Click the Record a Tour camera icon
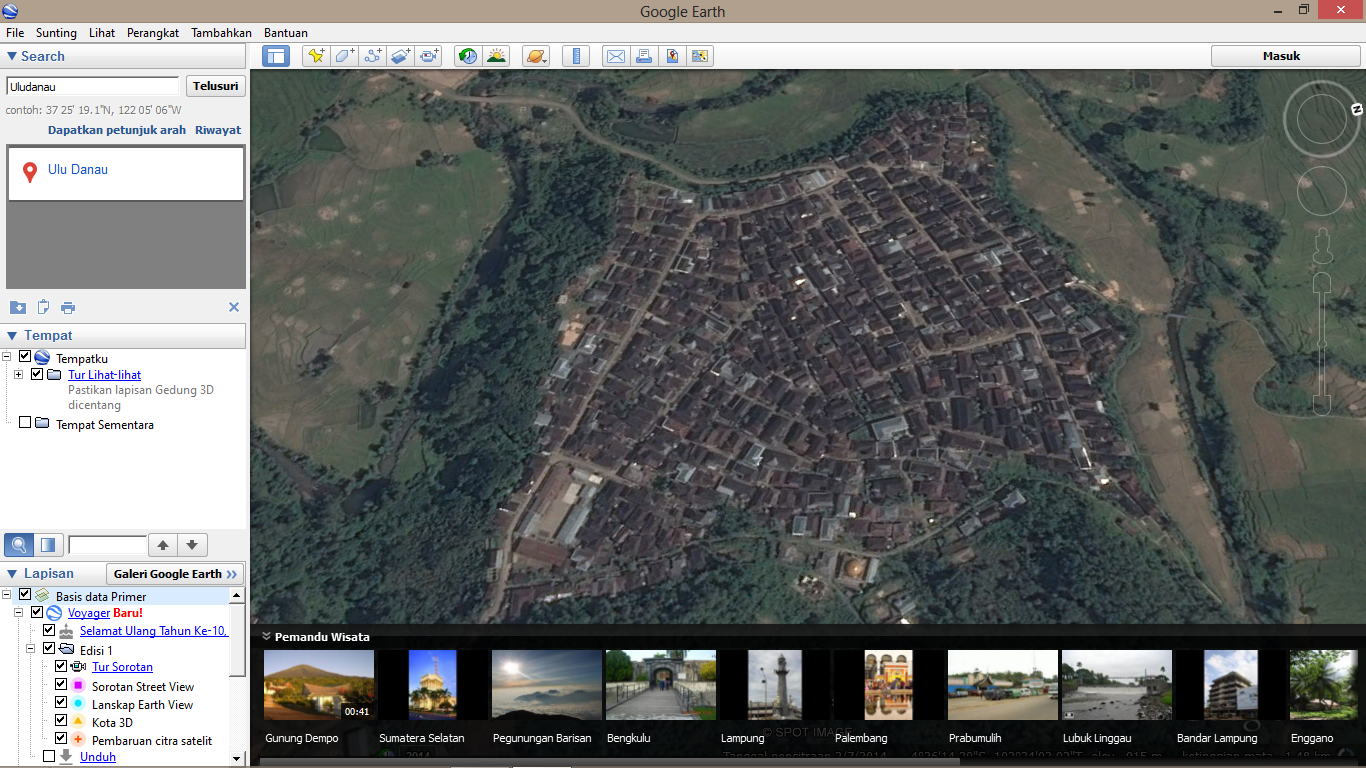Image resolution: width=1366 pixels, height=768 pixels. click(430, 56)
